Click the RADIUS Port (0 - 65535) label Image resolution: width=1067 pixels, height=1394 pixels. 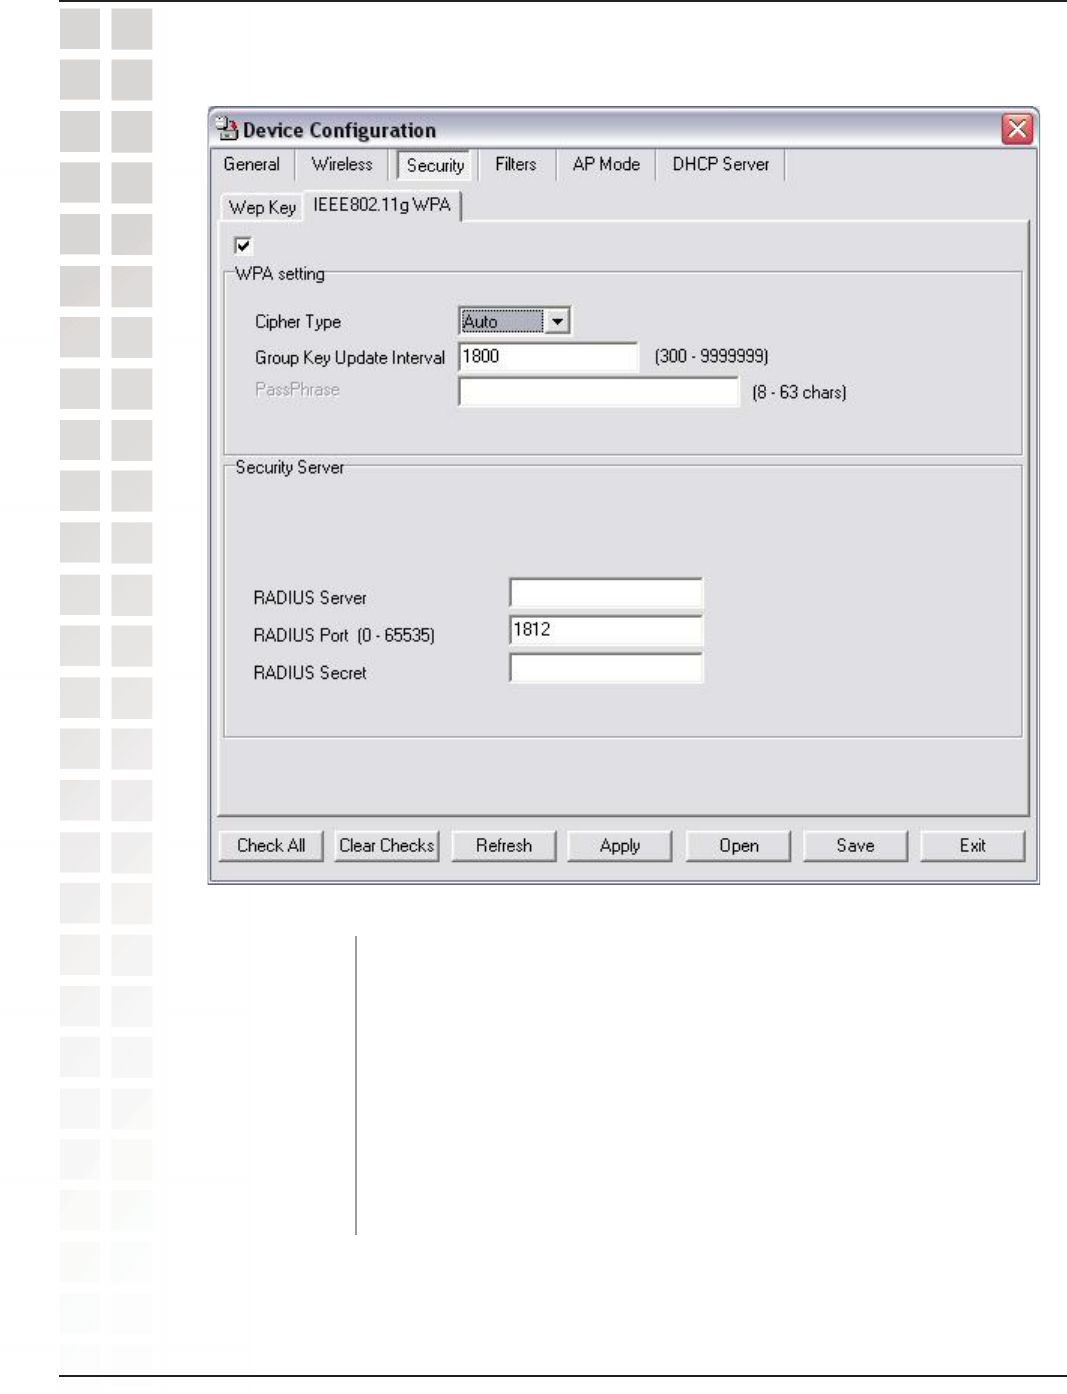point(344,635)
